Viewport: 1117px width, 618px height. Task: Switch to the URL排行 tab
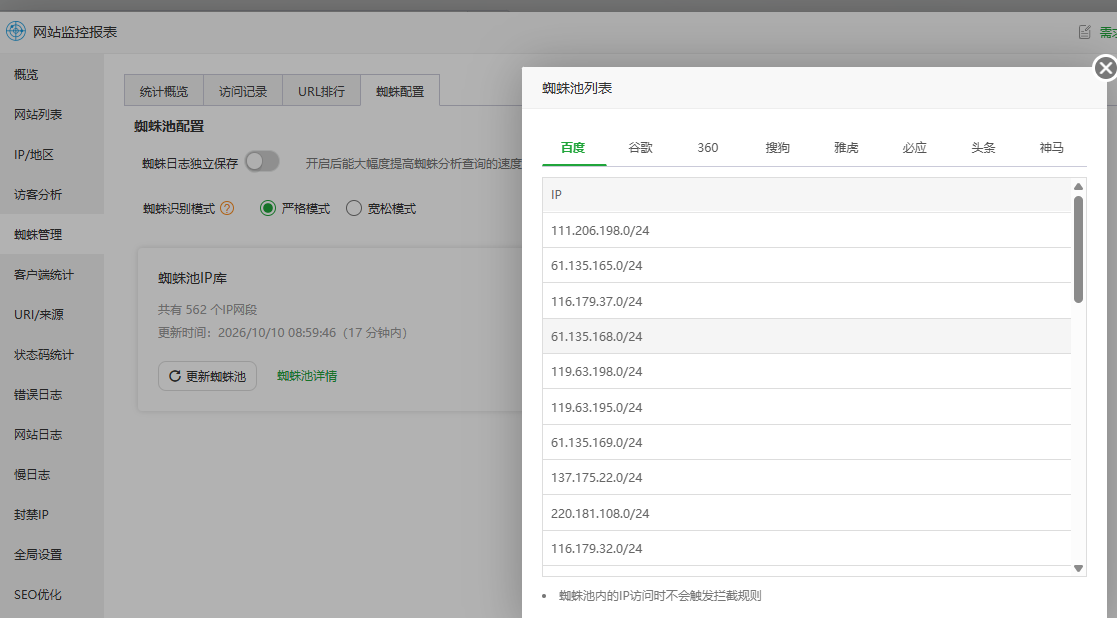[321, 91]
